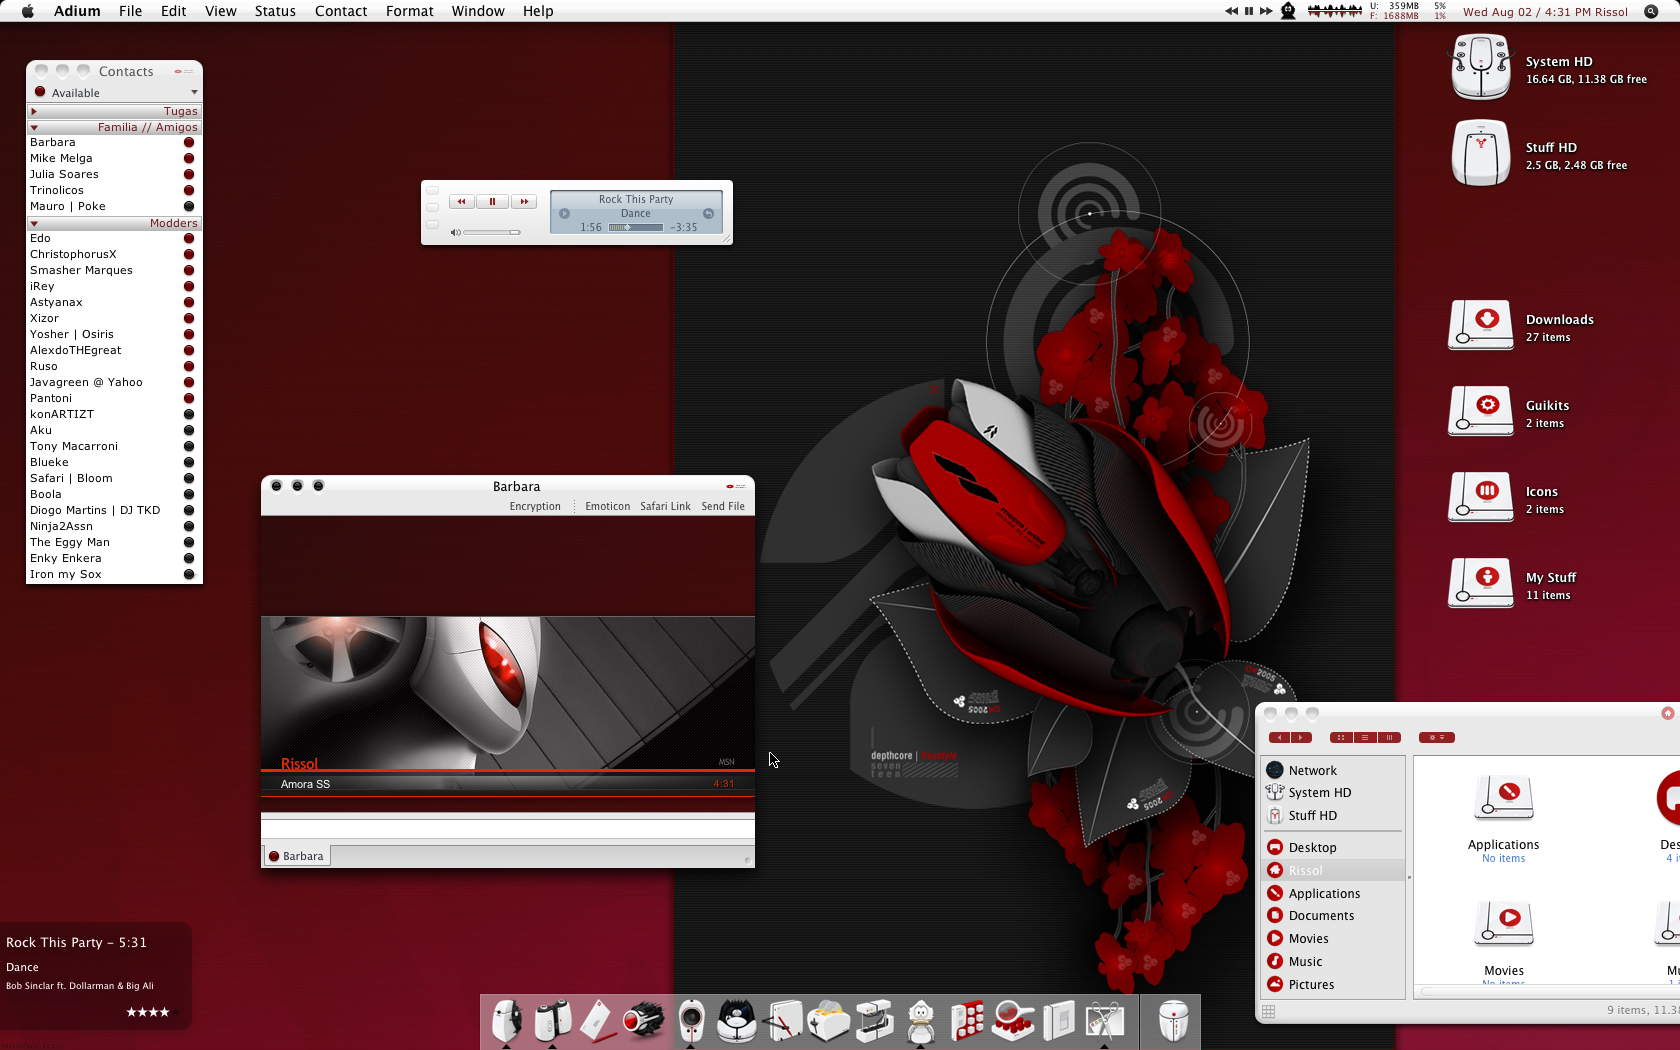Select Documents in the Finder sidebar
The width and height of the screenshot is (1680, 1050).
(x=1333, y=915)
